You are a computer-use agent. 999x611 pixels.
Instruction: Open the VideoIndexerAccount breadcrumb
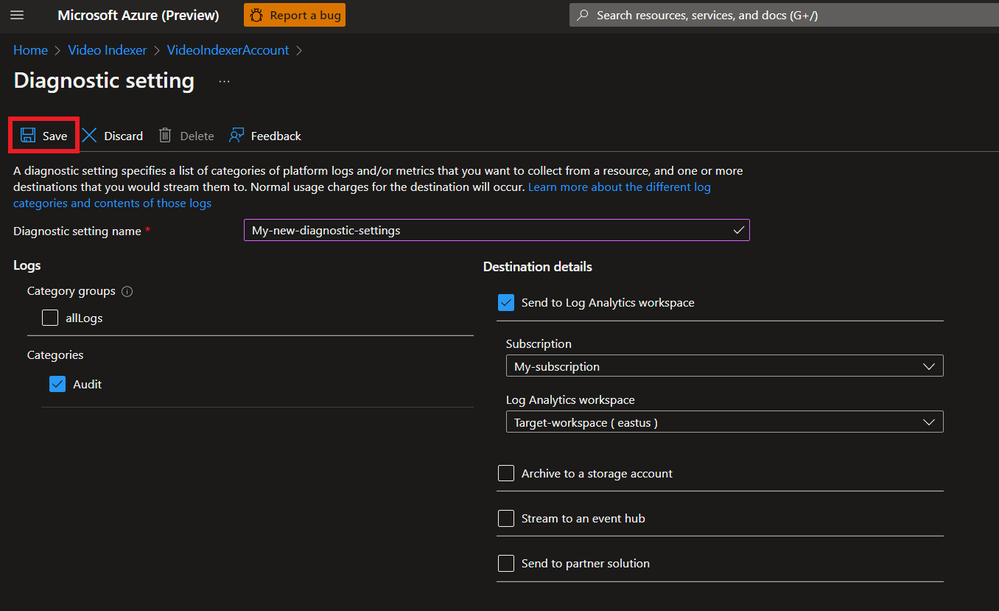coord(227,50)
